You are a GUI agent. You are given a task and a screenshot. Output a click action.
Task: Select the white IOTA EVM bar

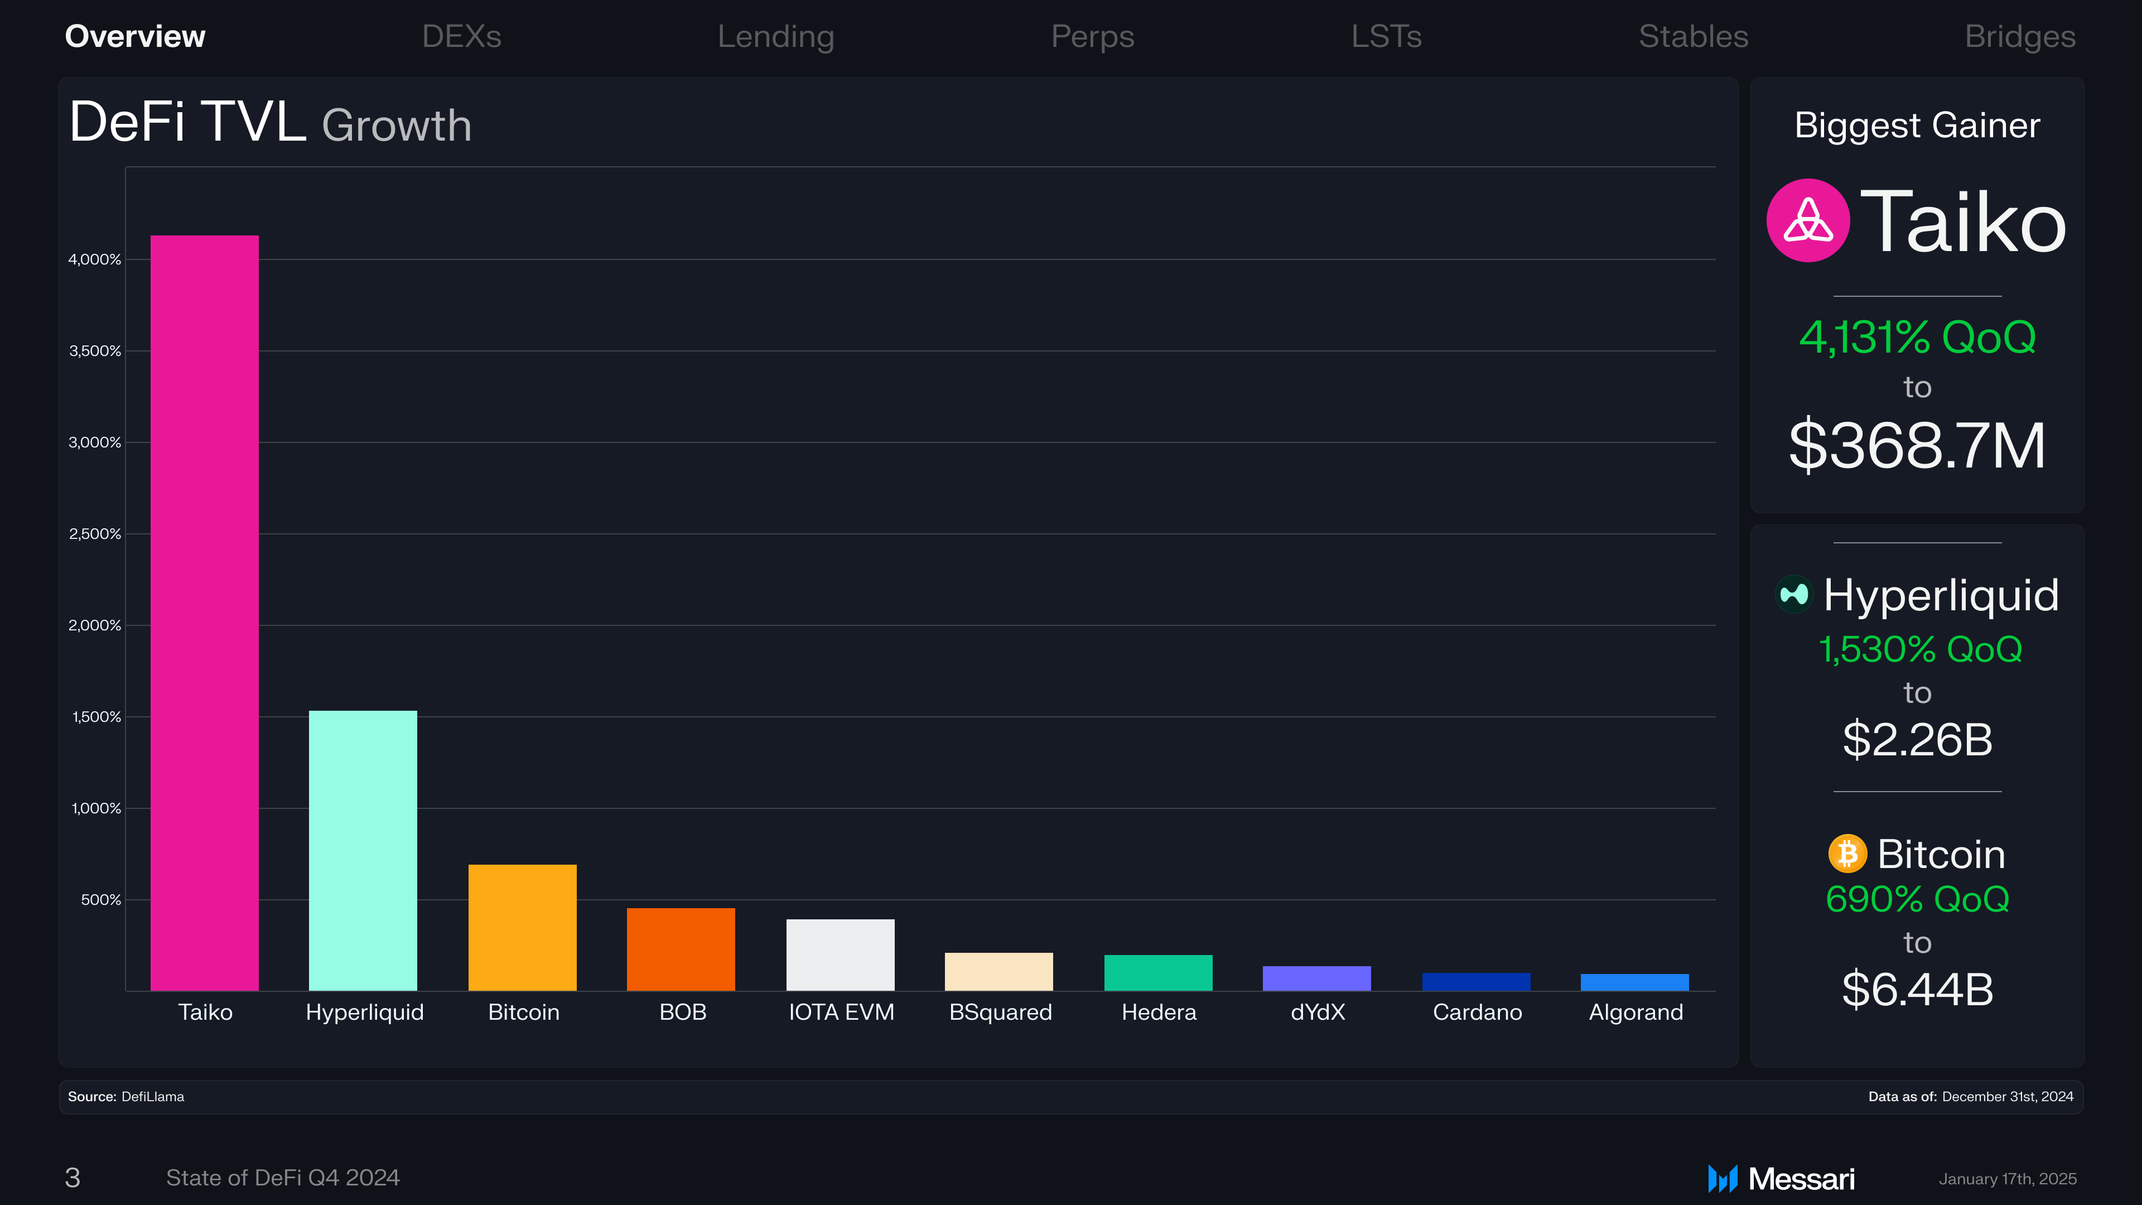(x=841, y=955)
